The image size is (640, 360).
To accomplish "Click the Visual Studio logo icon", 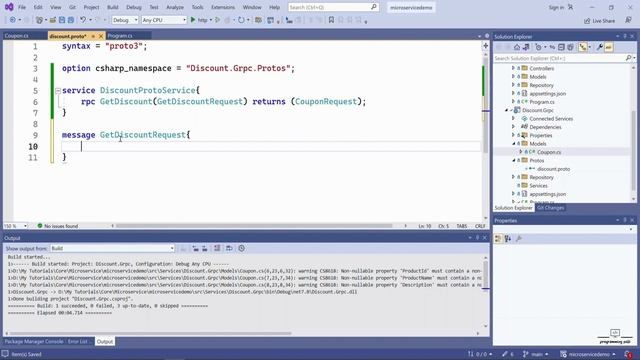I will point(9,7).
